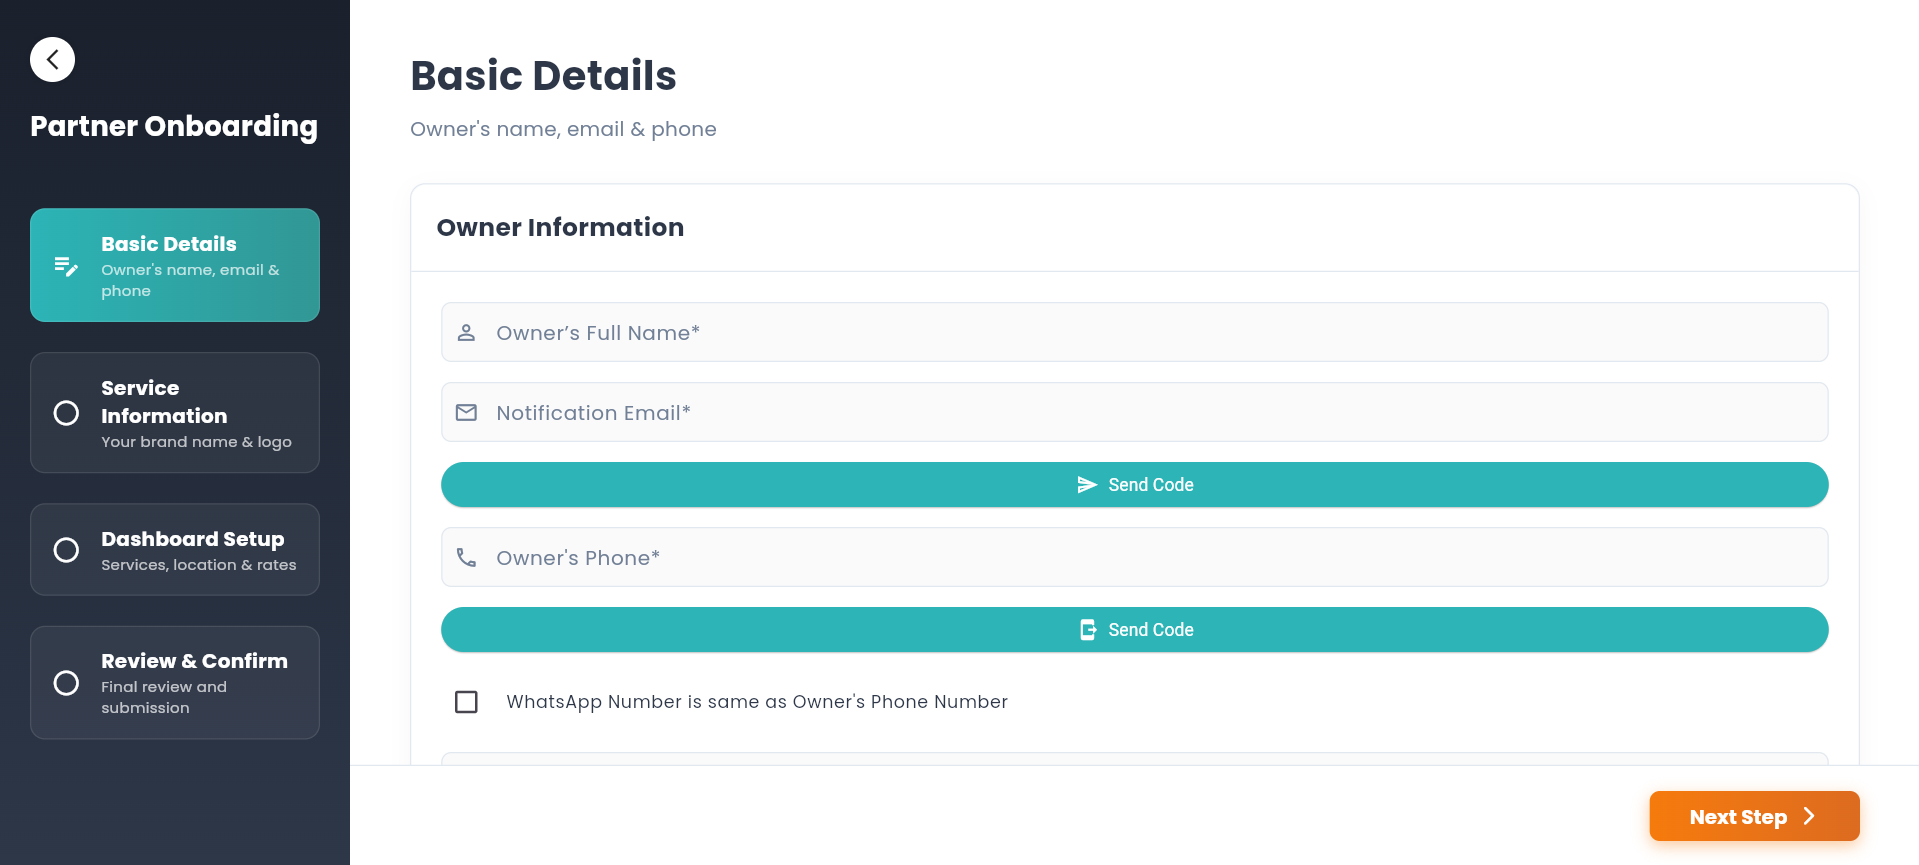Open the Dashboard Setup section
This screenshot has width=1919, height=865.
click(175, 550)
